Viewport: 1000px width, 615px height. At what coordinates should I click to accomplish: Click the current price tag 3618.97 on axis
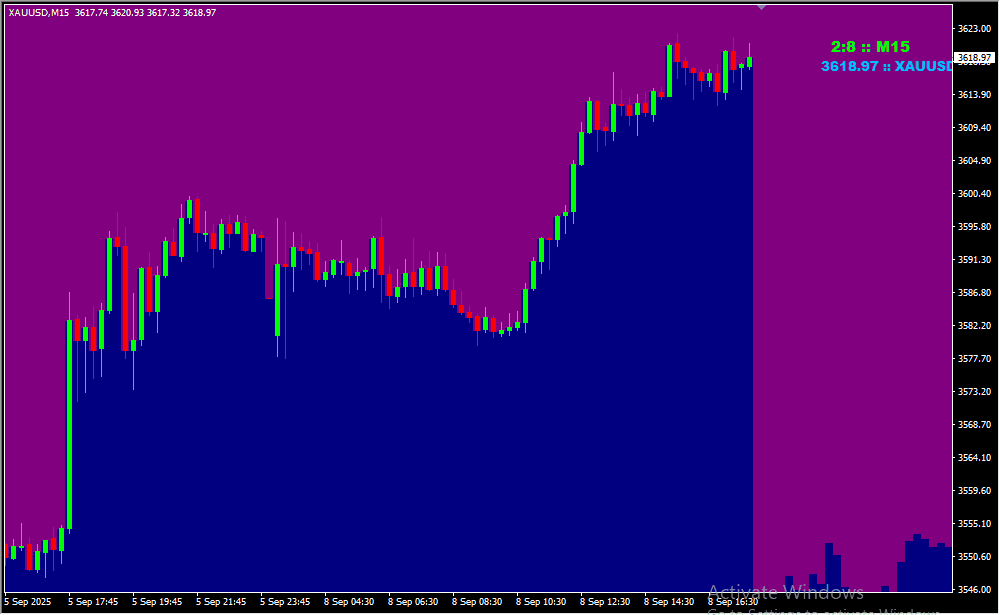click(x=973, y=58)
